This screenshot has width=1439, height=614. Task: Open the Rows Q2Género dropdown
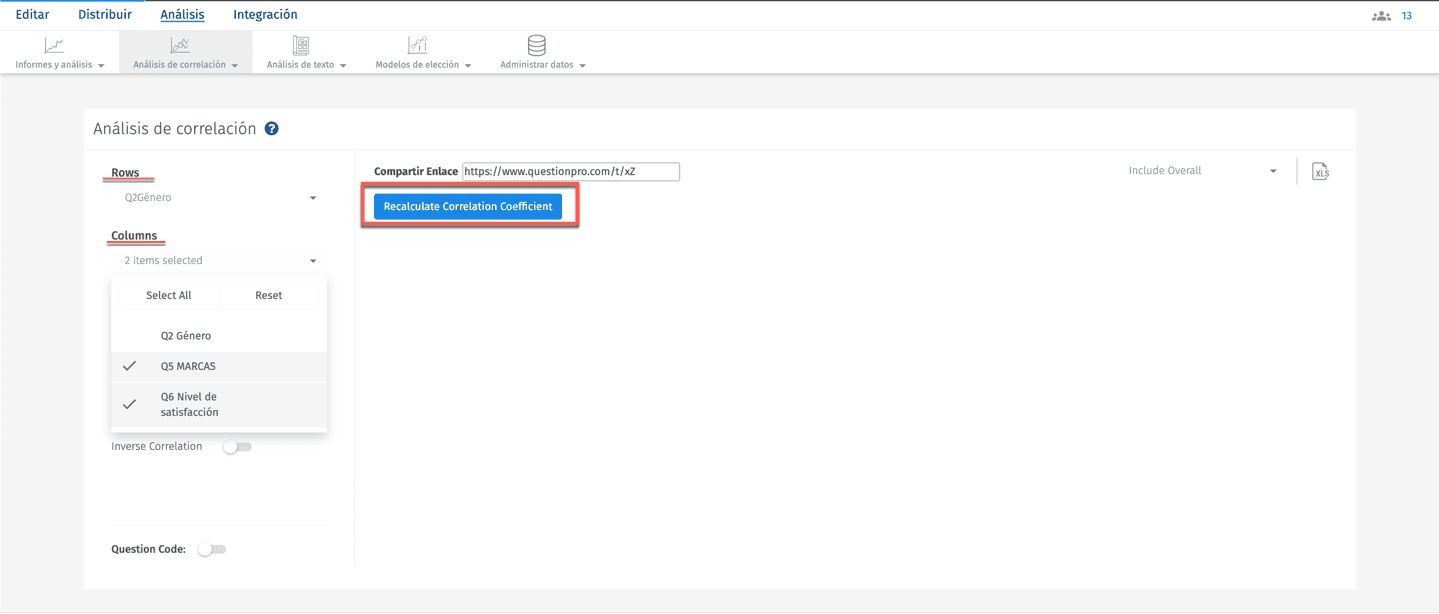[218, 197]
